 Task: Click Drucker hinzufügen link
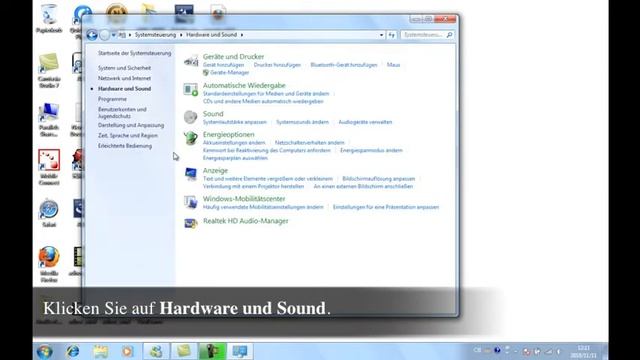pos(277,65)
